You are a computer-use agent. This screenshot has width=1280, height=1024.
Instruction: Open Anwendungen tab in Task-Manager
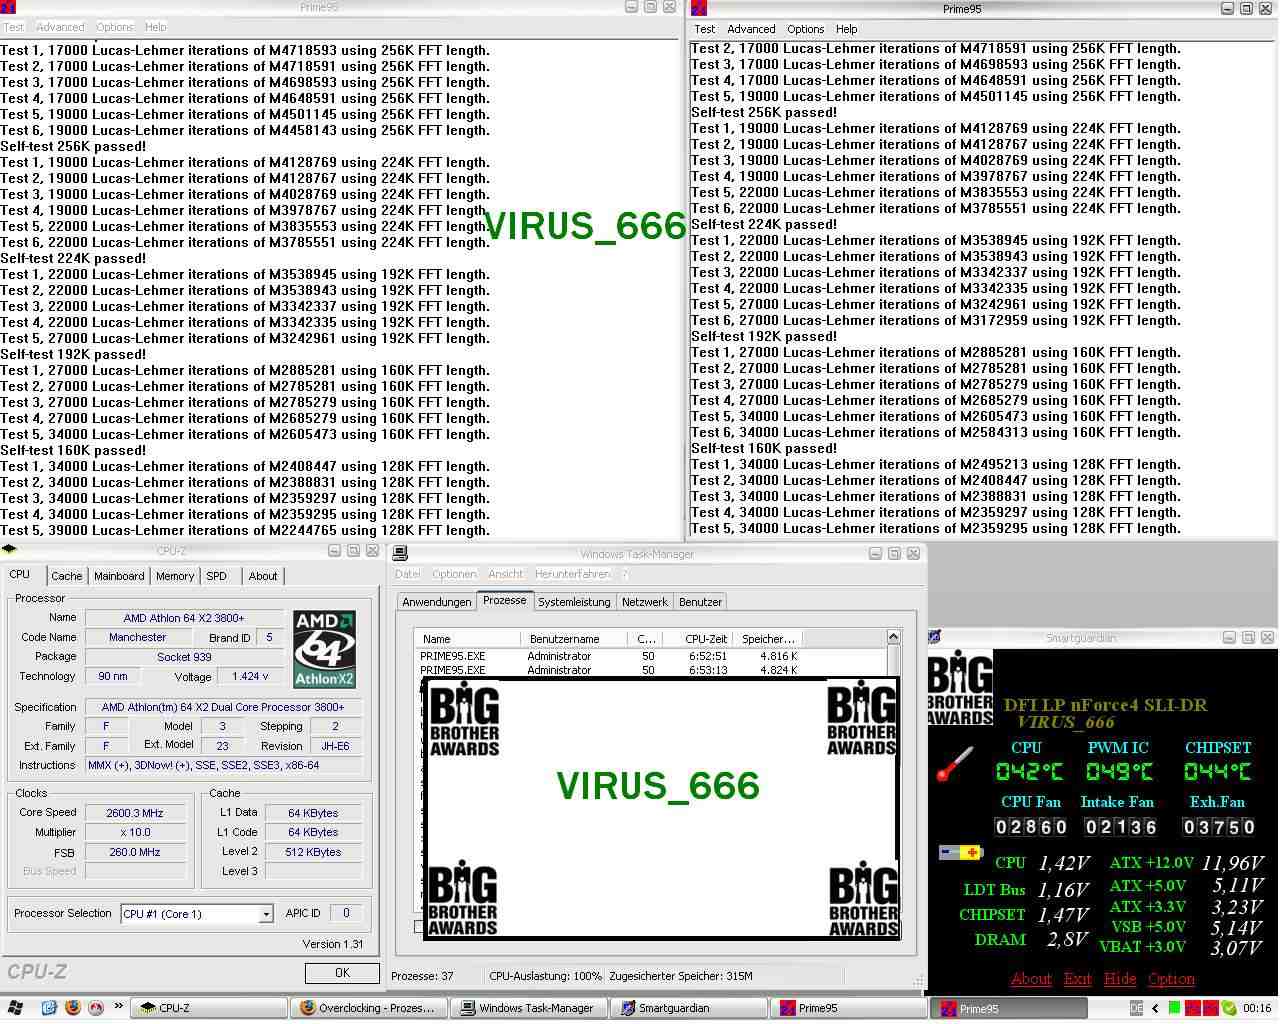pyautogui.click(x=436, y=602)
